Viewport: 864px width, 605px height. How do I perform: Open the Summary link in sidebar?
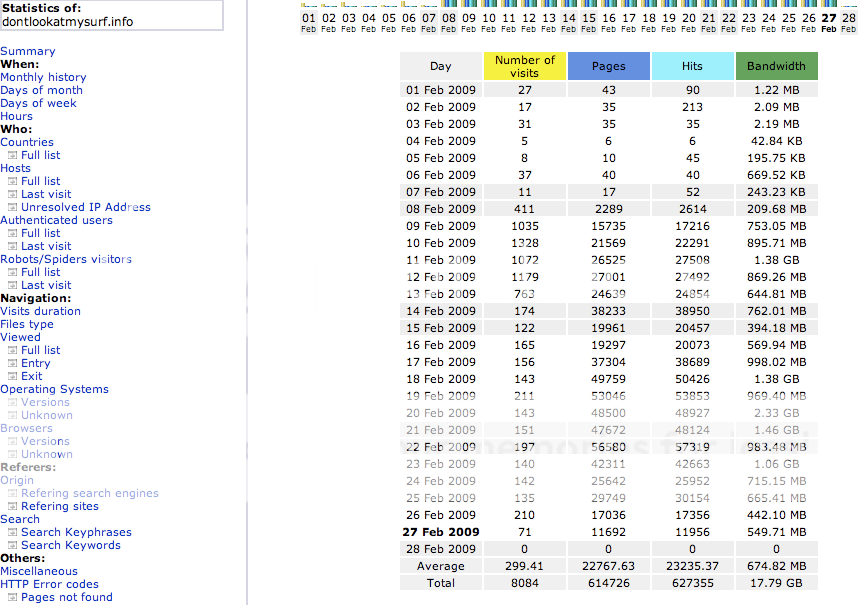(x=28, y=52)
